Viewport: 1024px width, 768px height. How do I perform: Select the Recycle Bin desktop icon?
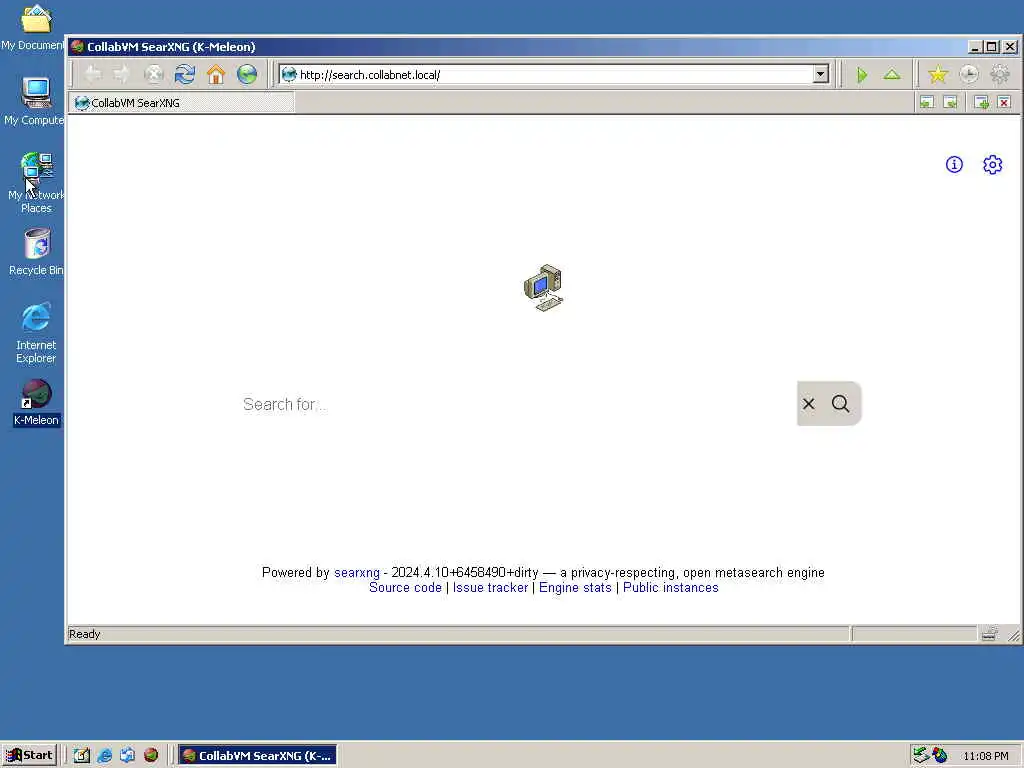(x=36, y=253)
